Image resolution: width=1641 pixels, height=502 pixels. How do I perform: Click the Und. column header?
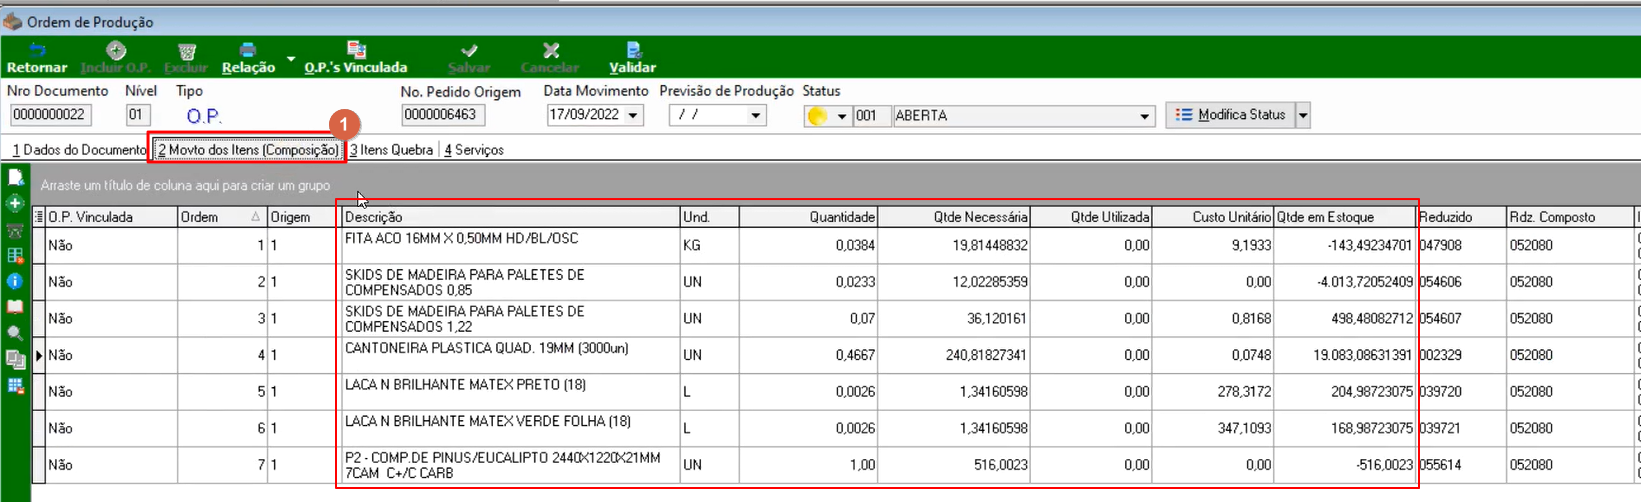709,217
